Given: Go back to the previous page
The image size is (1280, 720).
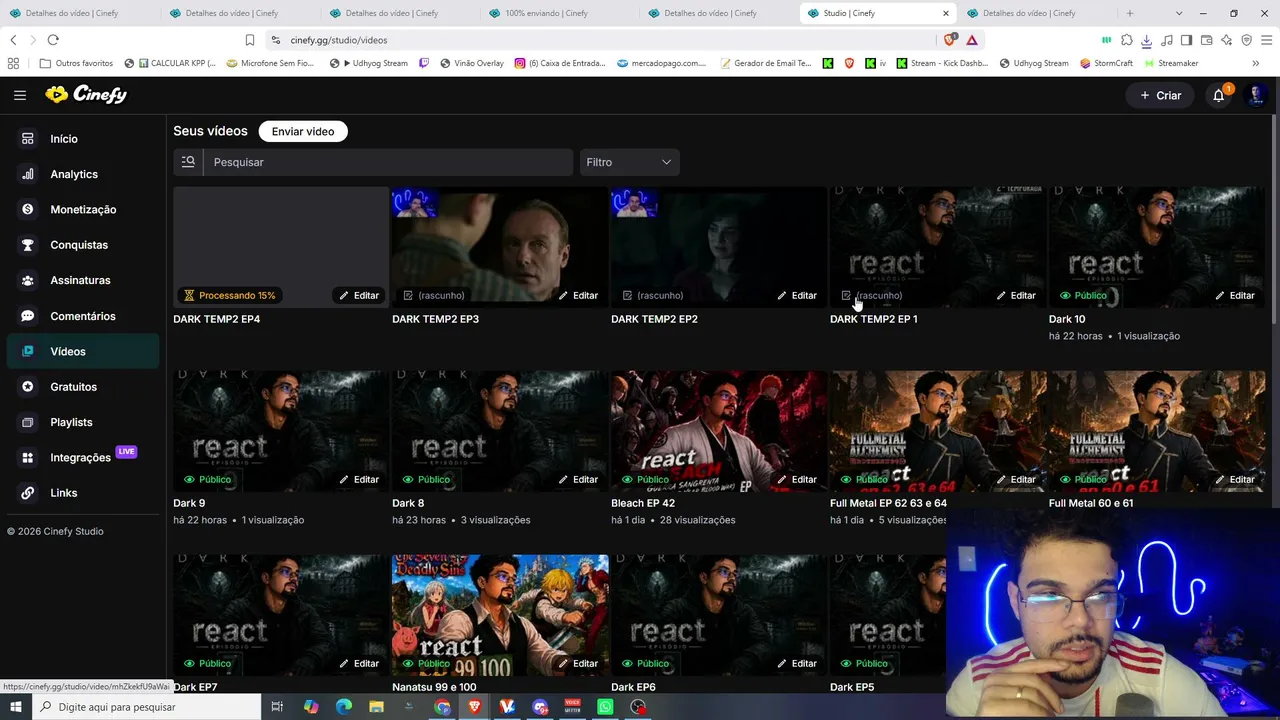Looking at the screenshot, I should coord(13,40).
